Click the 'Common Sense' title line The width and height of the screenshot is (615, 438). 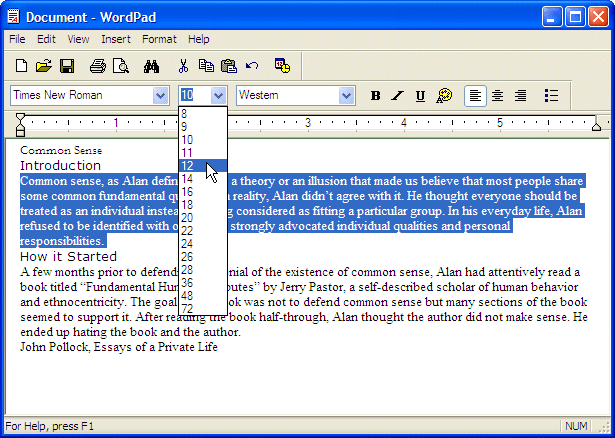click(x=61, y=150)
